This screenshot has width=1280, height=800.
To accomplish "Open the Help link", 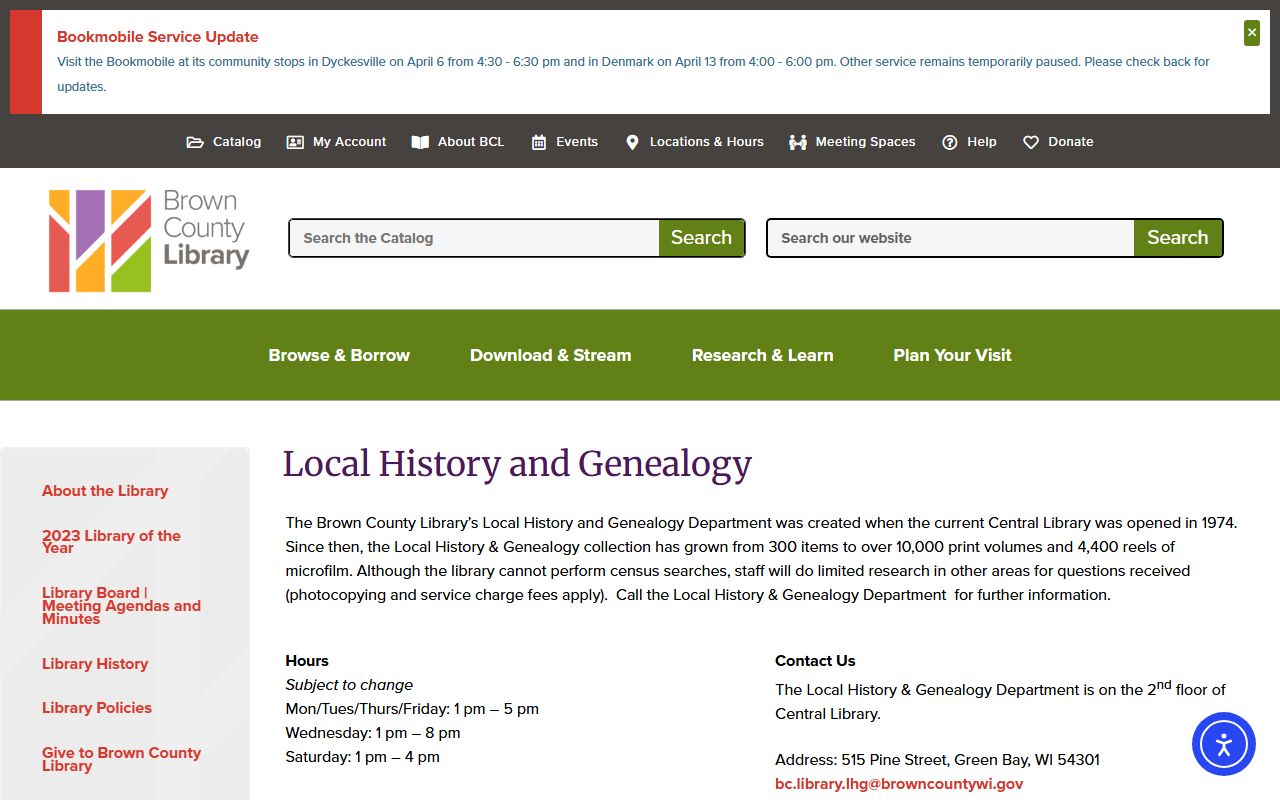I will pos(982,142).
